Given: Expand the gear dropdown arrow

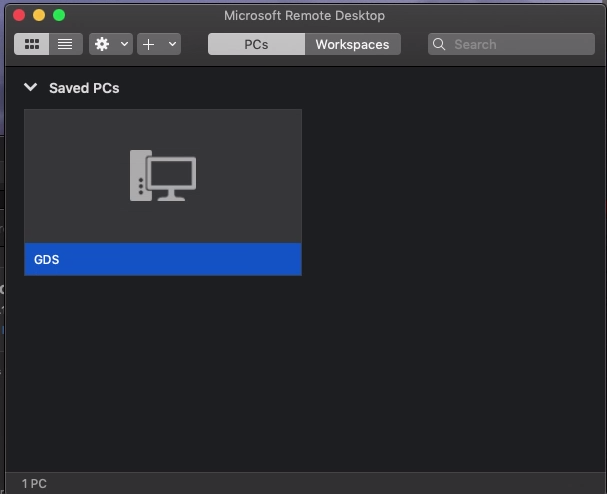Looking at the screenshot, I should [x=124, y=44].
